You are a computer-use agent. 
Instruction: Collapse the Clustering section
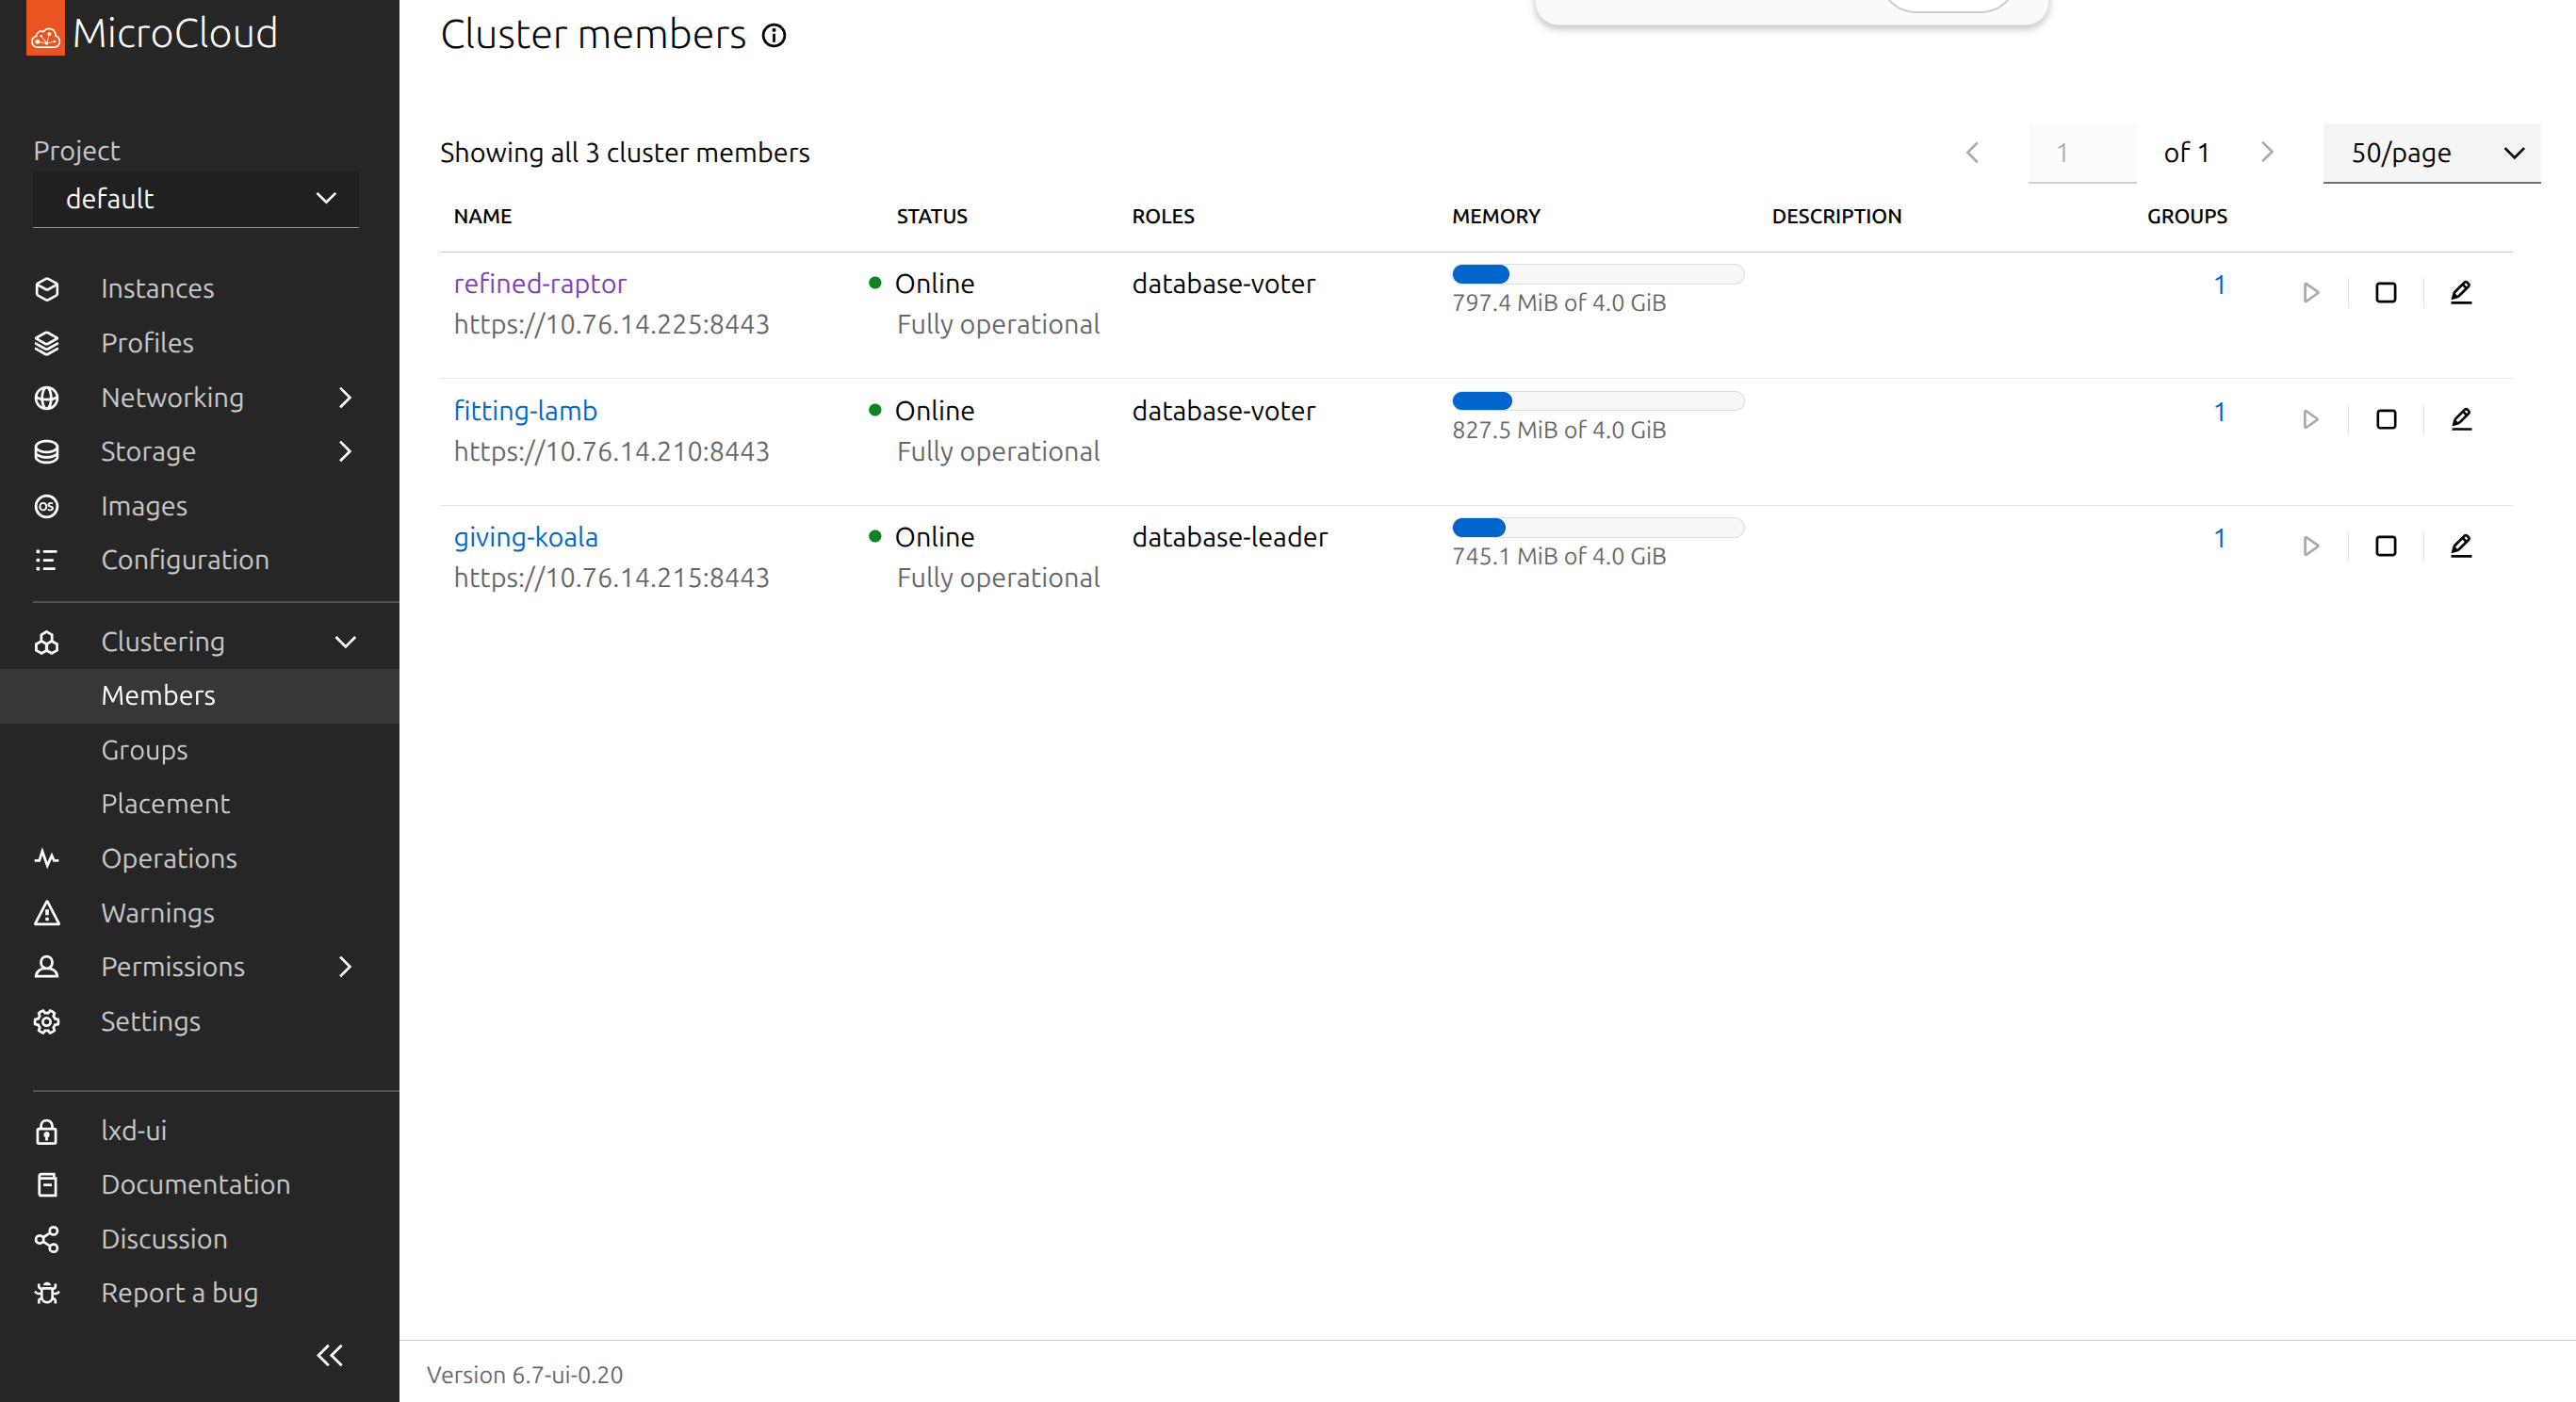pos(345,642)
